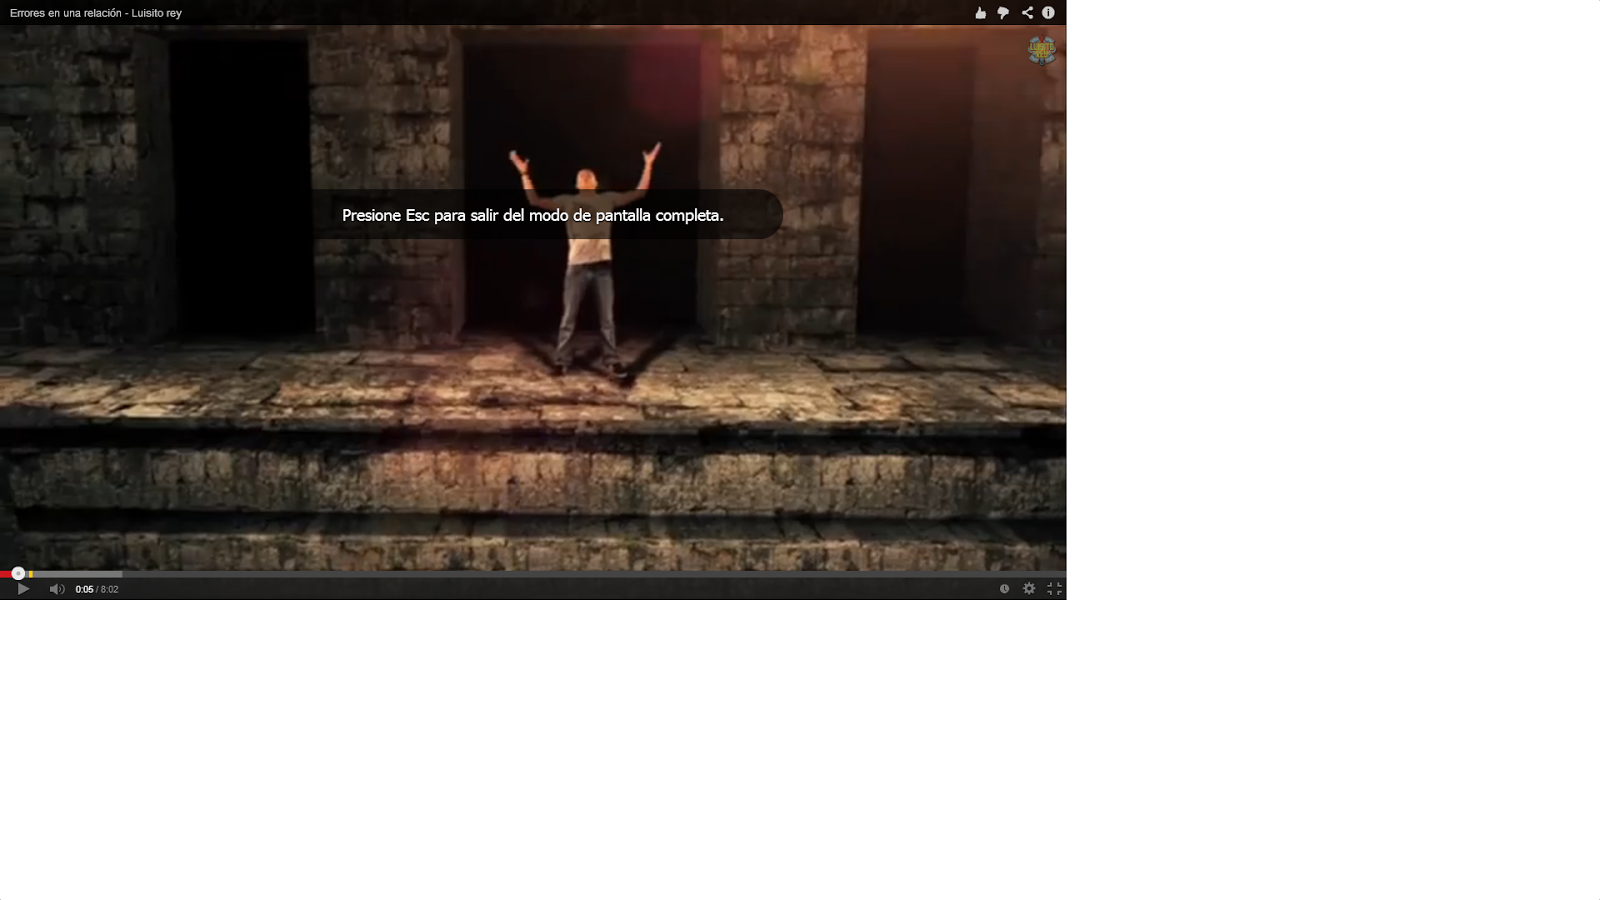Jump to the yellow ad marker
Image resolution: width=1600 pixels, height=900 pixels.
point(31,574)
